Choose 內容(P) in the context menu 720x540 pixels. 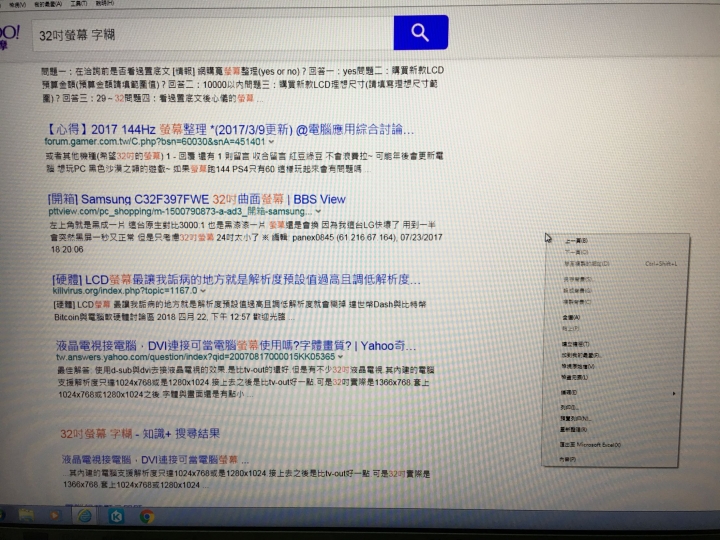coord(568,459)
